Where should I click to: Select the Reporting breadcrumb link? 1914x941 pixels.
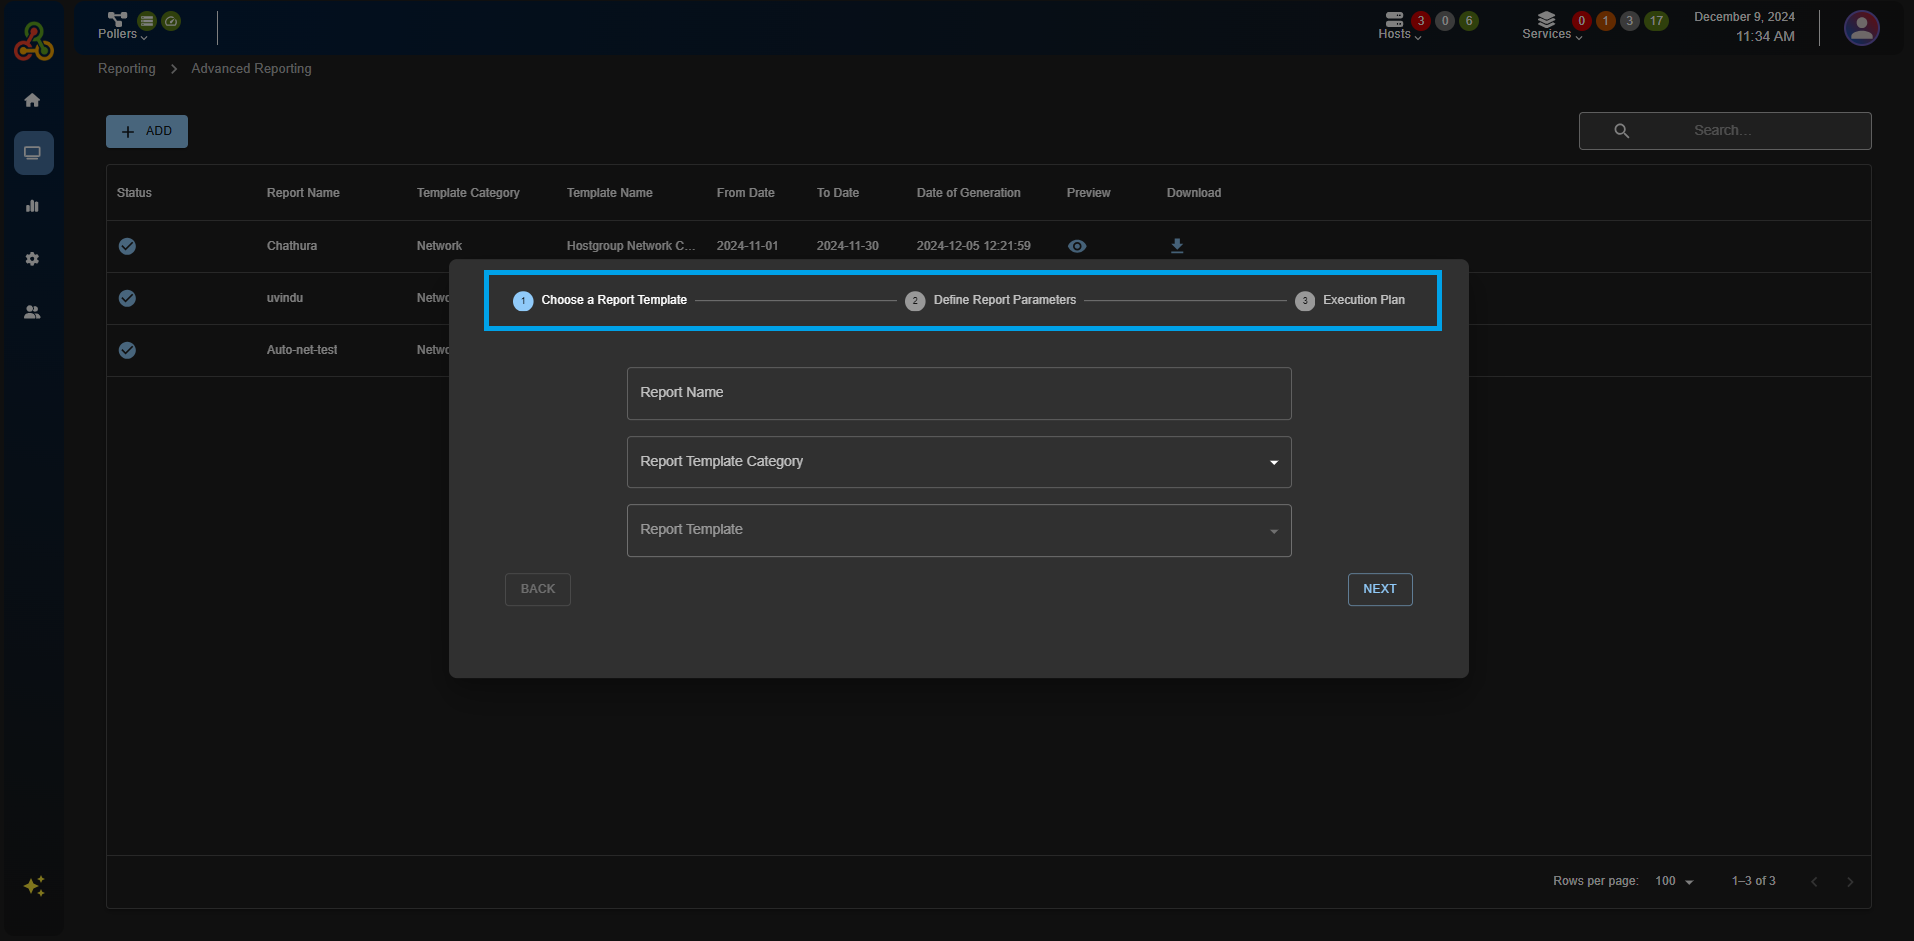click(126, 68)
